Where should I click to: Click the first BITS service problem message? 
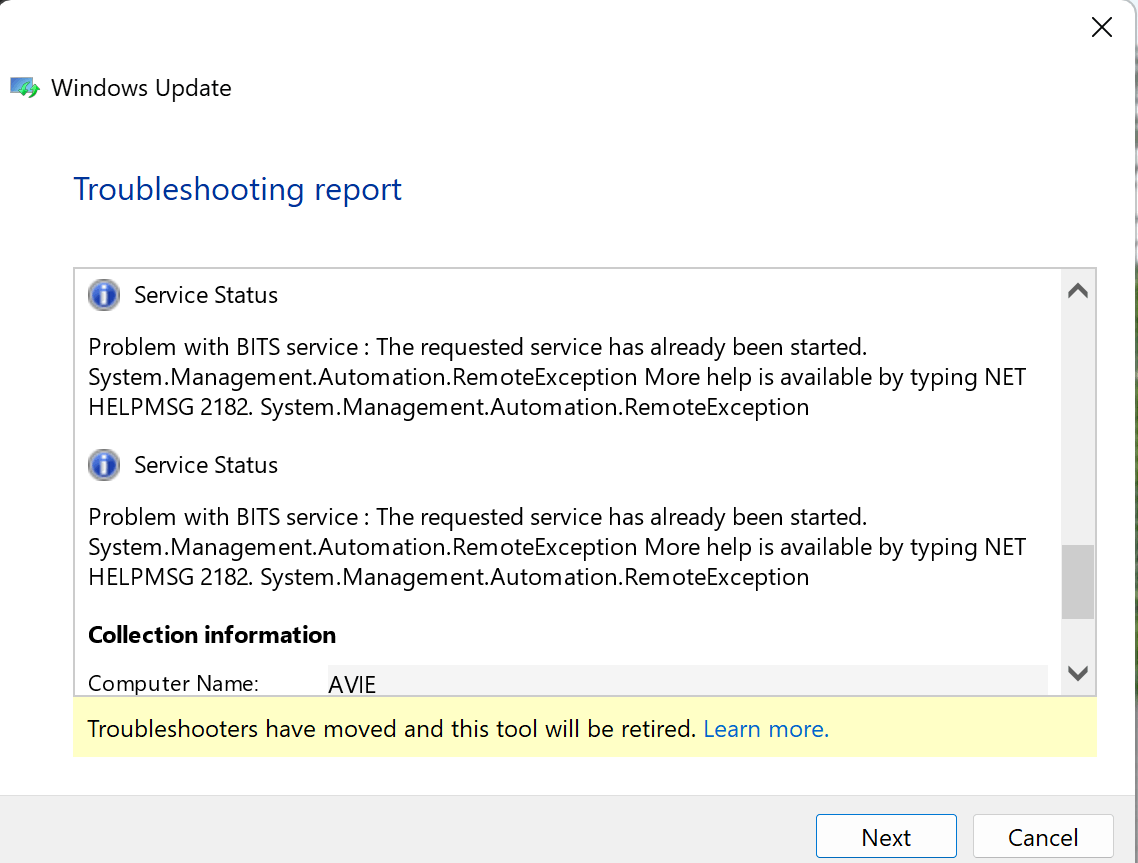(x=557, y=377)
